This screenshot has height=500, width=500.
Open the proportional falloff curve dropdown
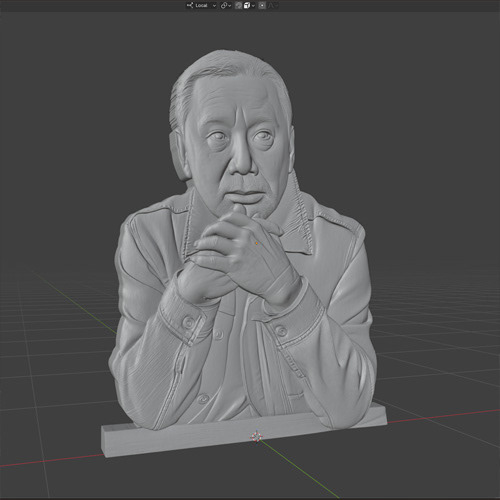point(273,5)
